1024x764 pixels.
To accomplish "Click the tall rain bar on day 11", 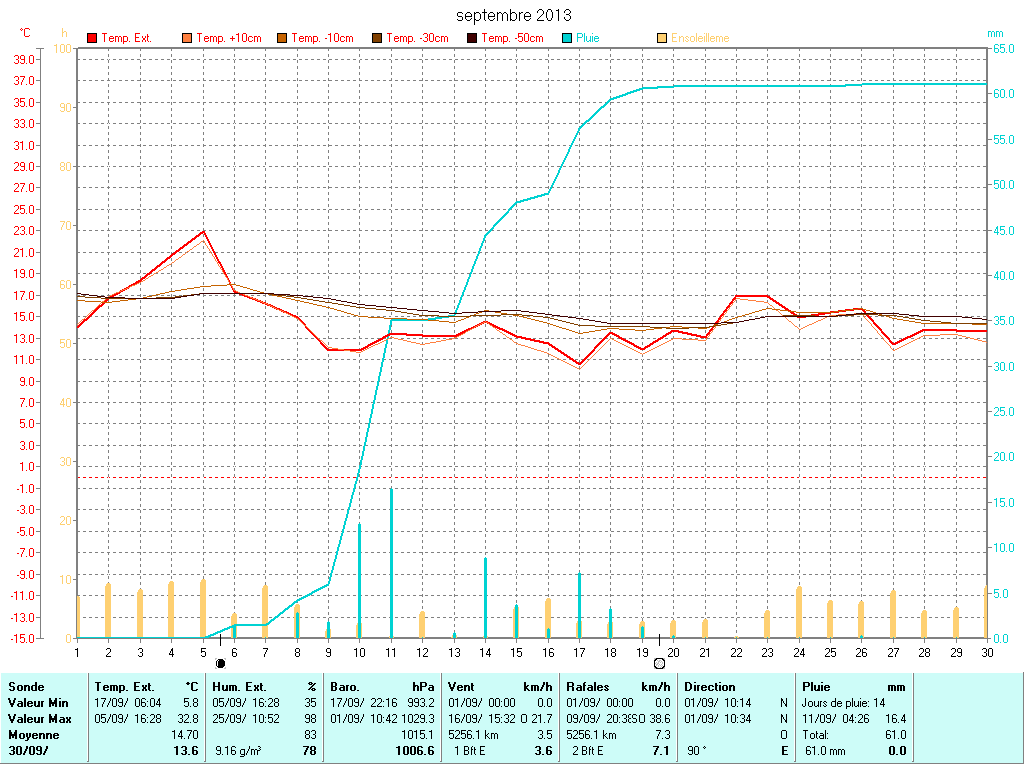I will [x=391, y=562].
